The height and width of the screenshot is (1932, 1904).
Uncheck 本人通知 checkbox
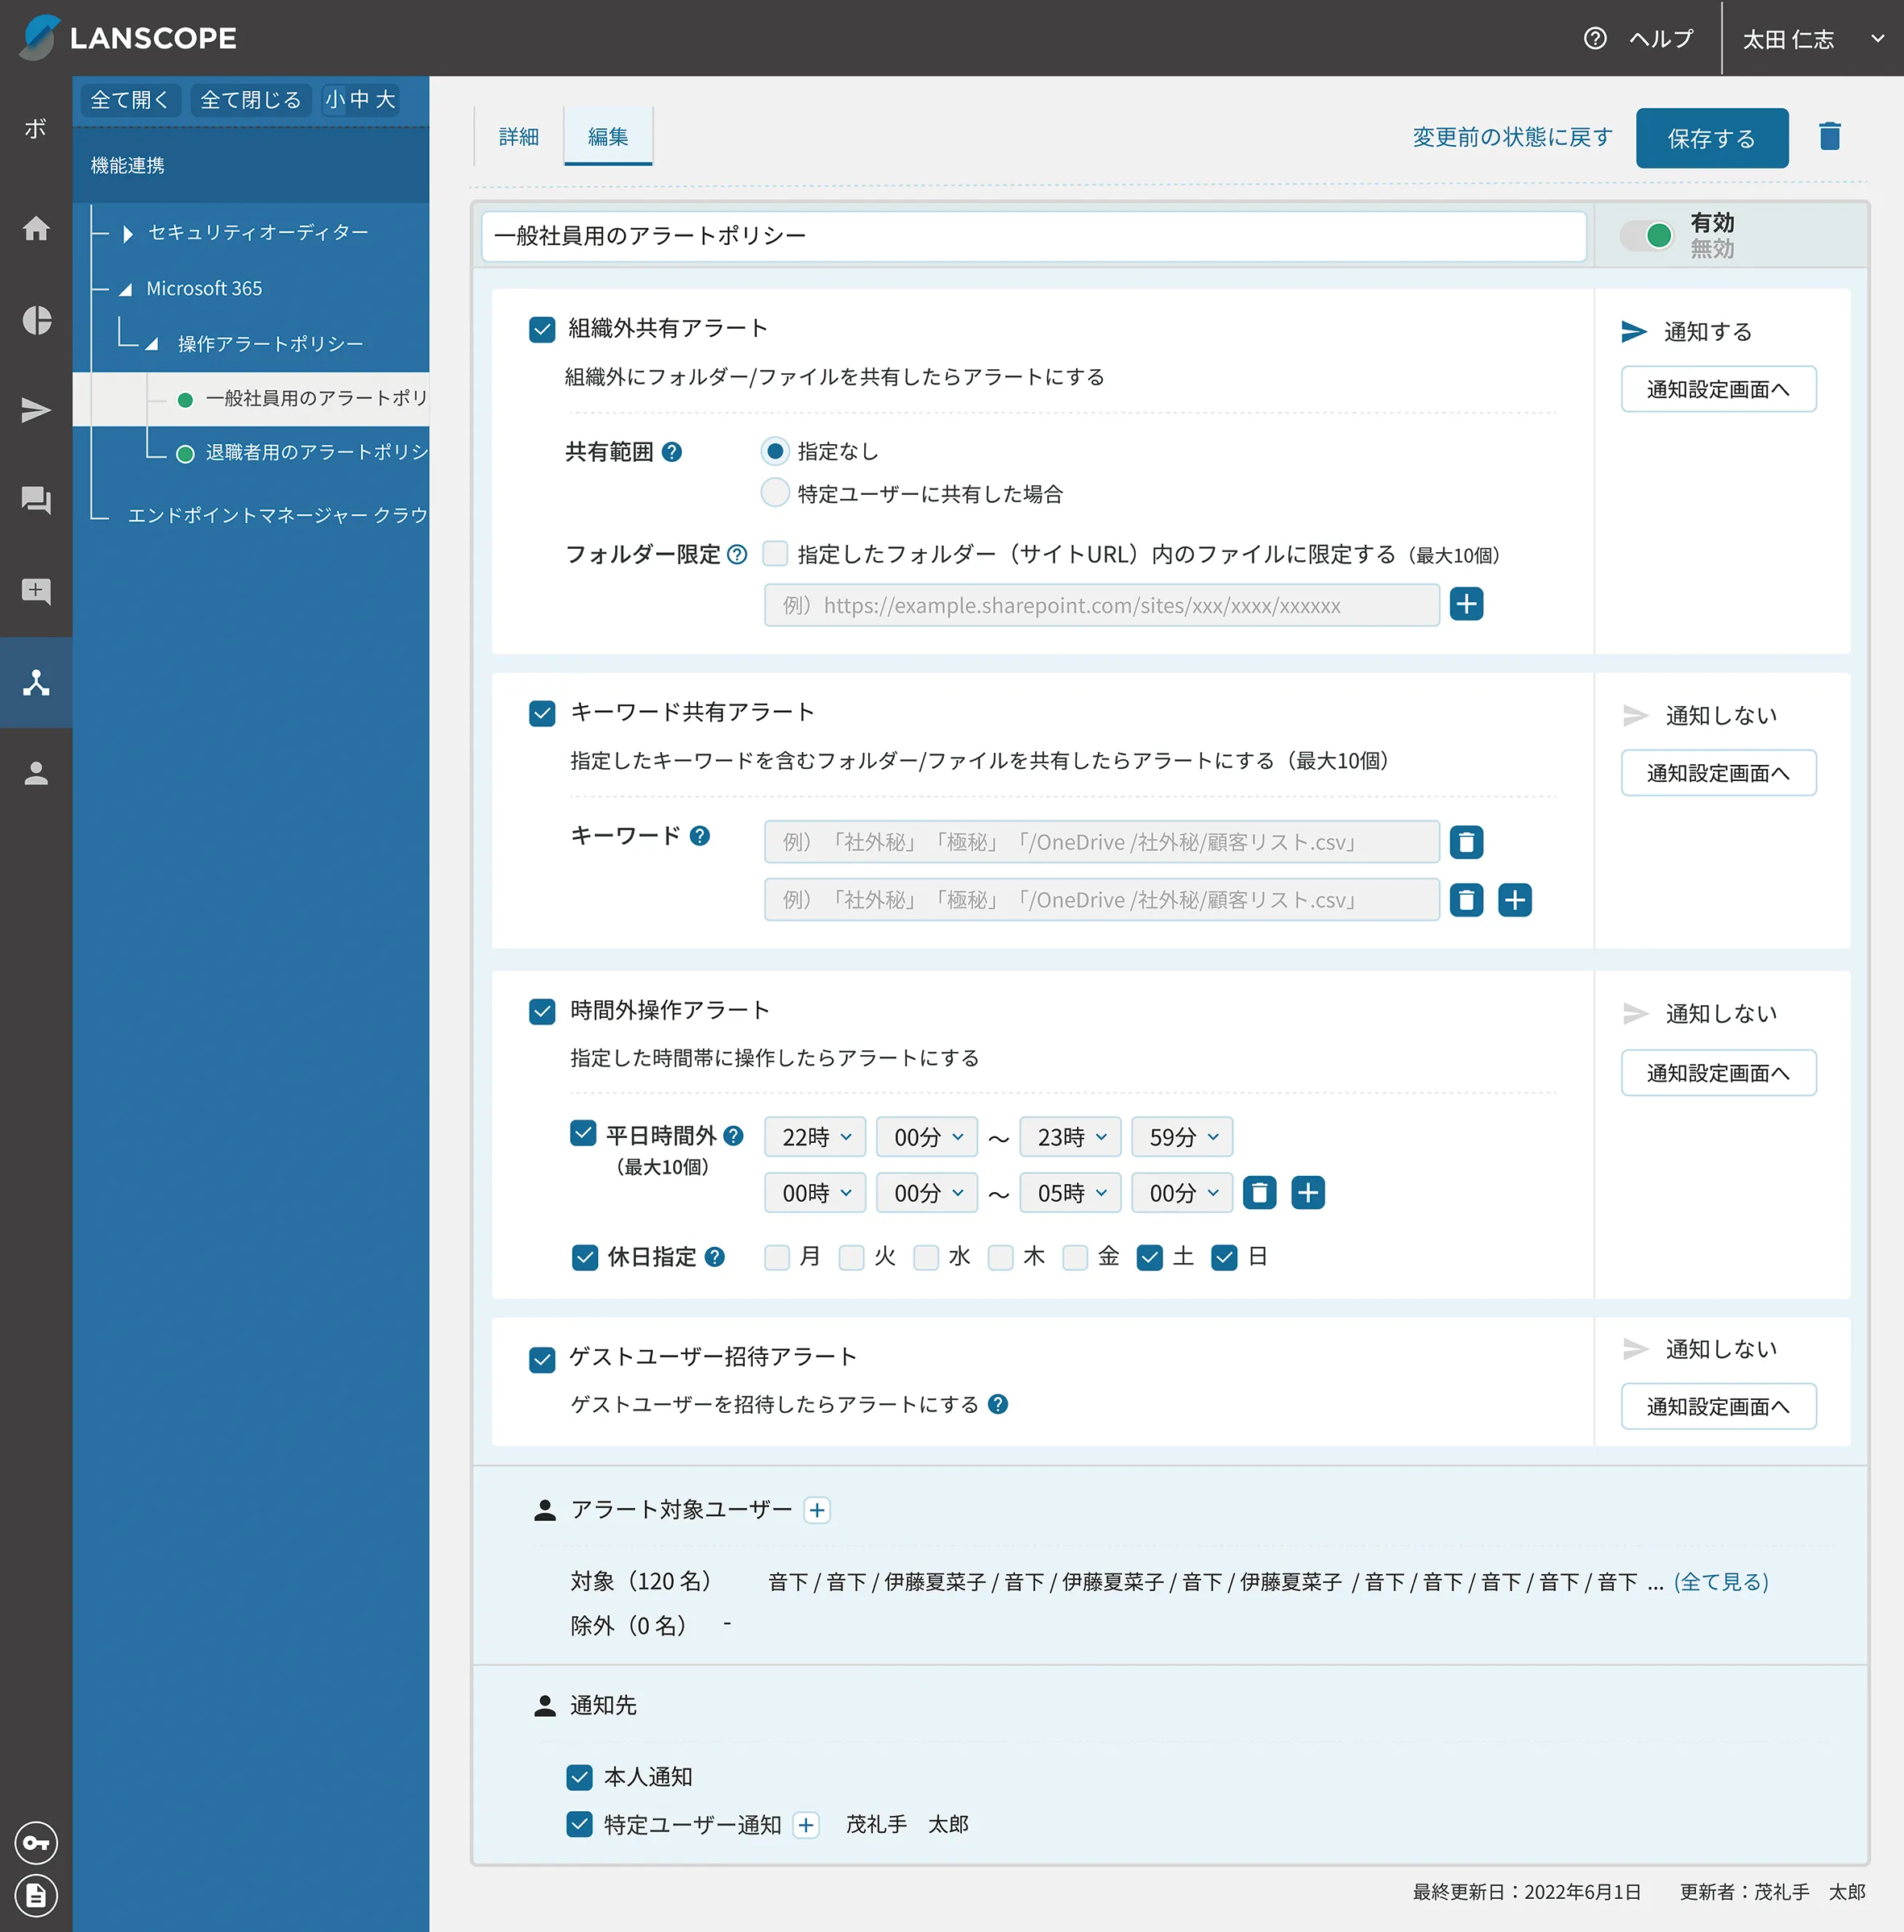coord(579,1777)
